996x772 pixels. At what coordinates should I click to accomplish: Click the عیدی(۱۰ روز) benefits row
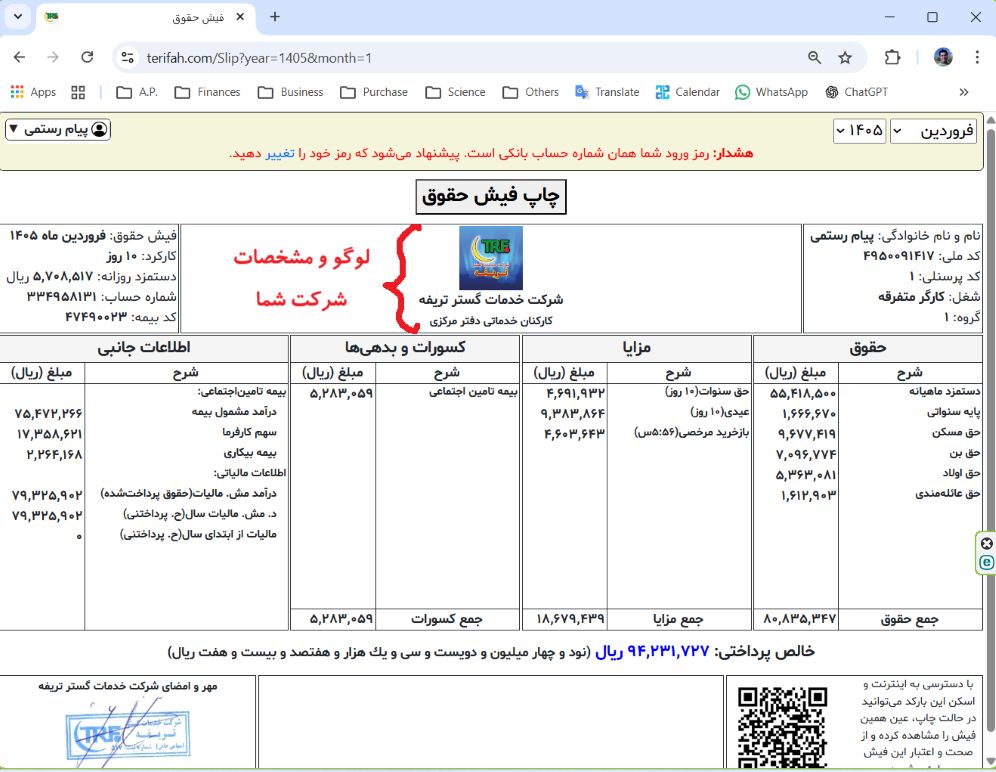[x=636, y=412]
